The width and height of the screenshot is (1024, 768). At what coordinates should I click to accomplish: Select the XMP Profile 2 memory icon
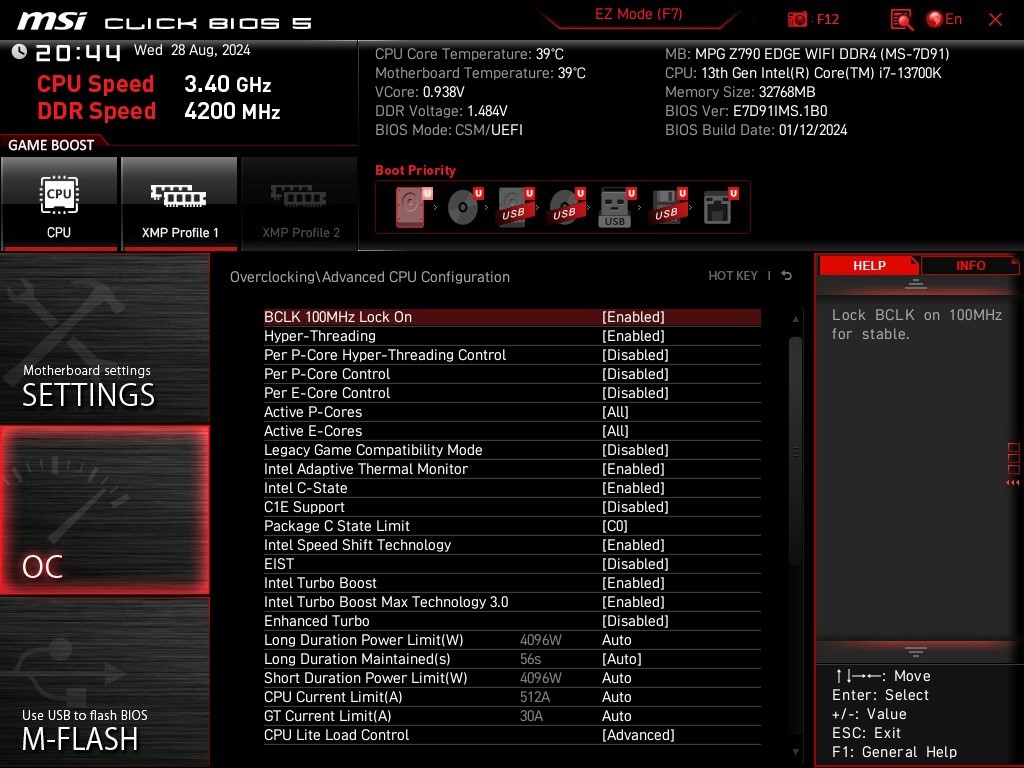[300, 204]
